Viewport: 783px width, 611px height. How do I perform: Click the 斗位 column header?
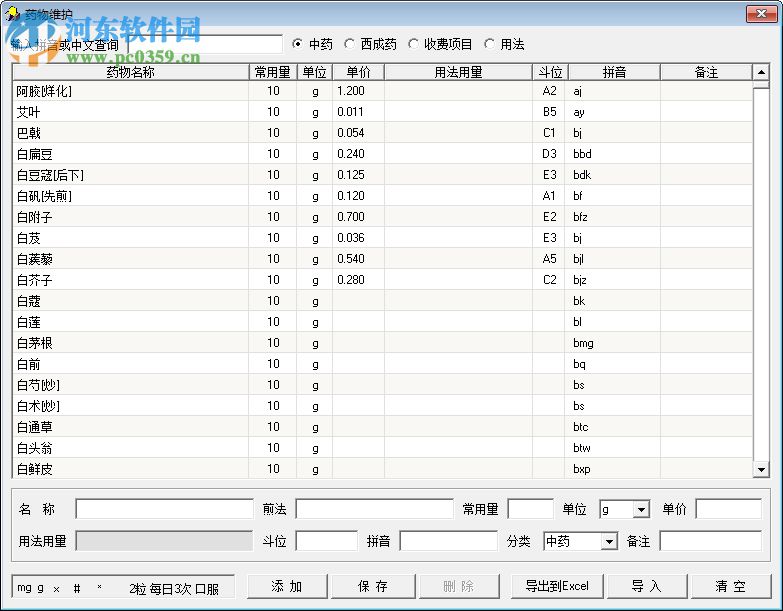pos(550,72)
